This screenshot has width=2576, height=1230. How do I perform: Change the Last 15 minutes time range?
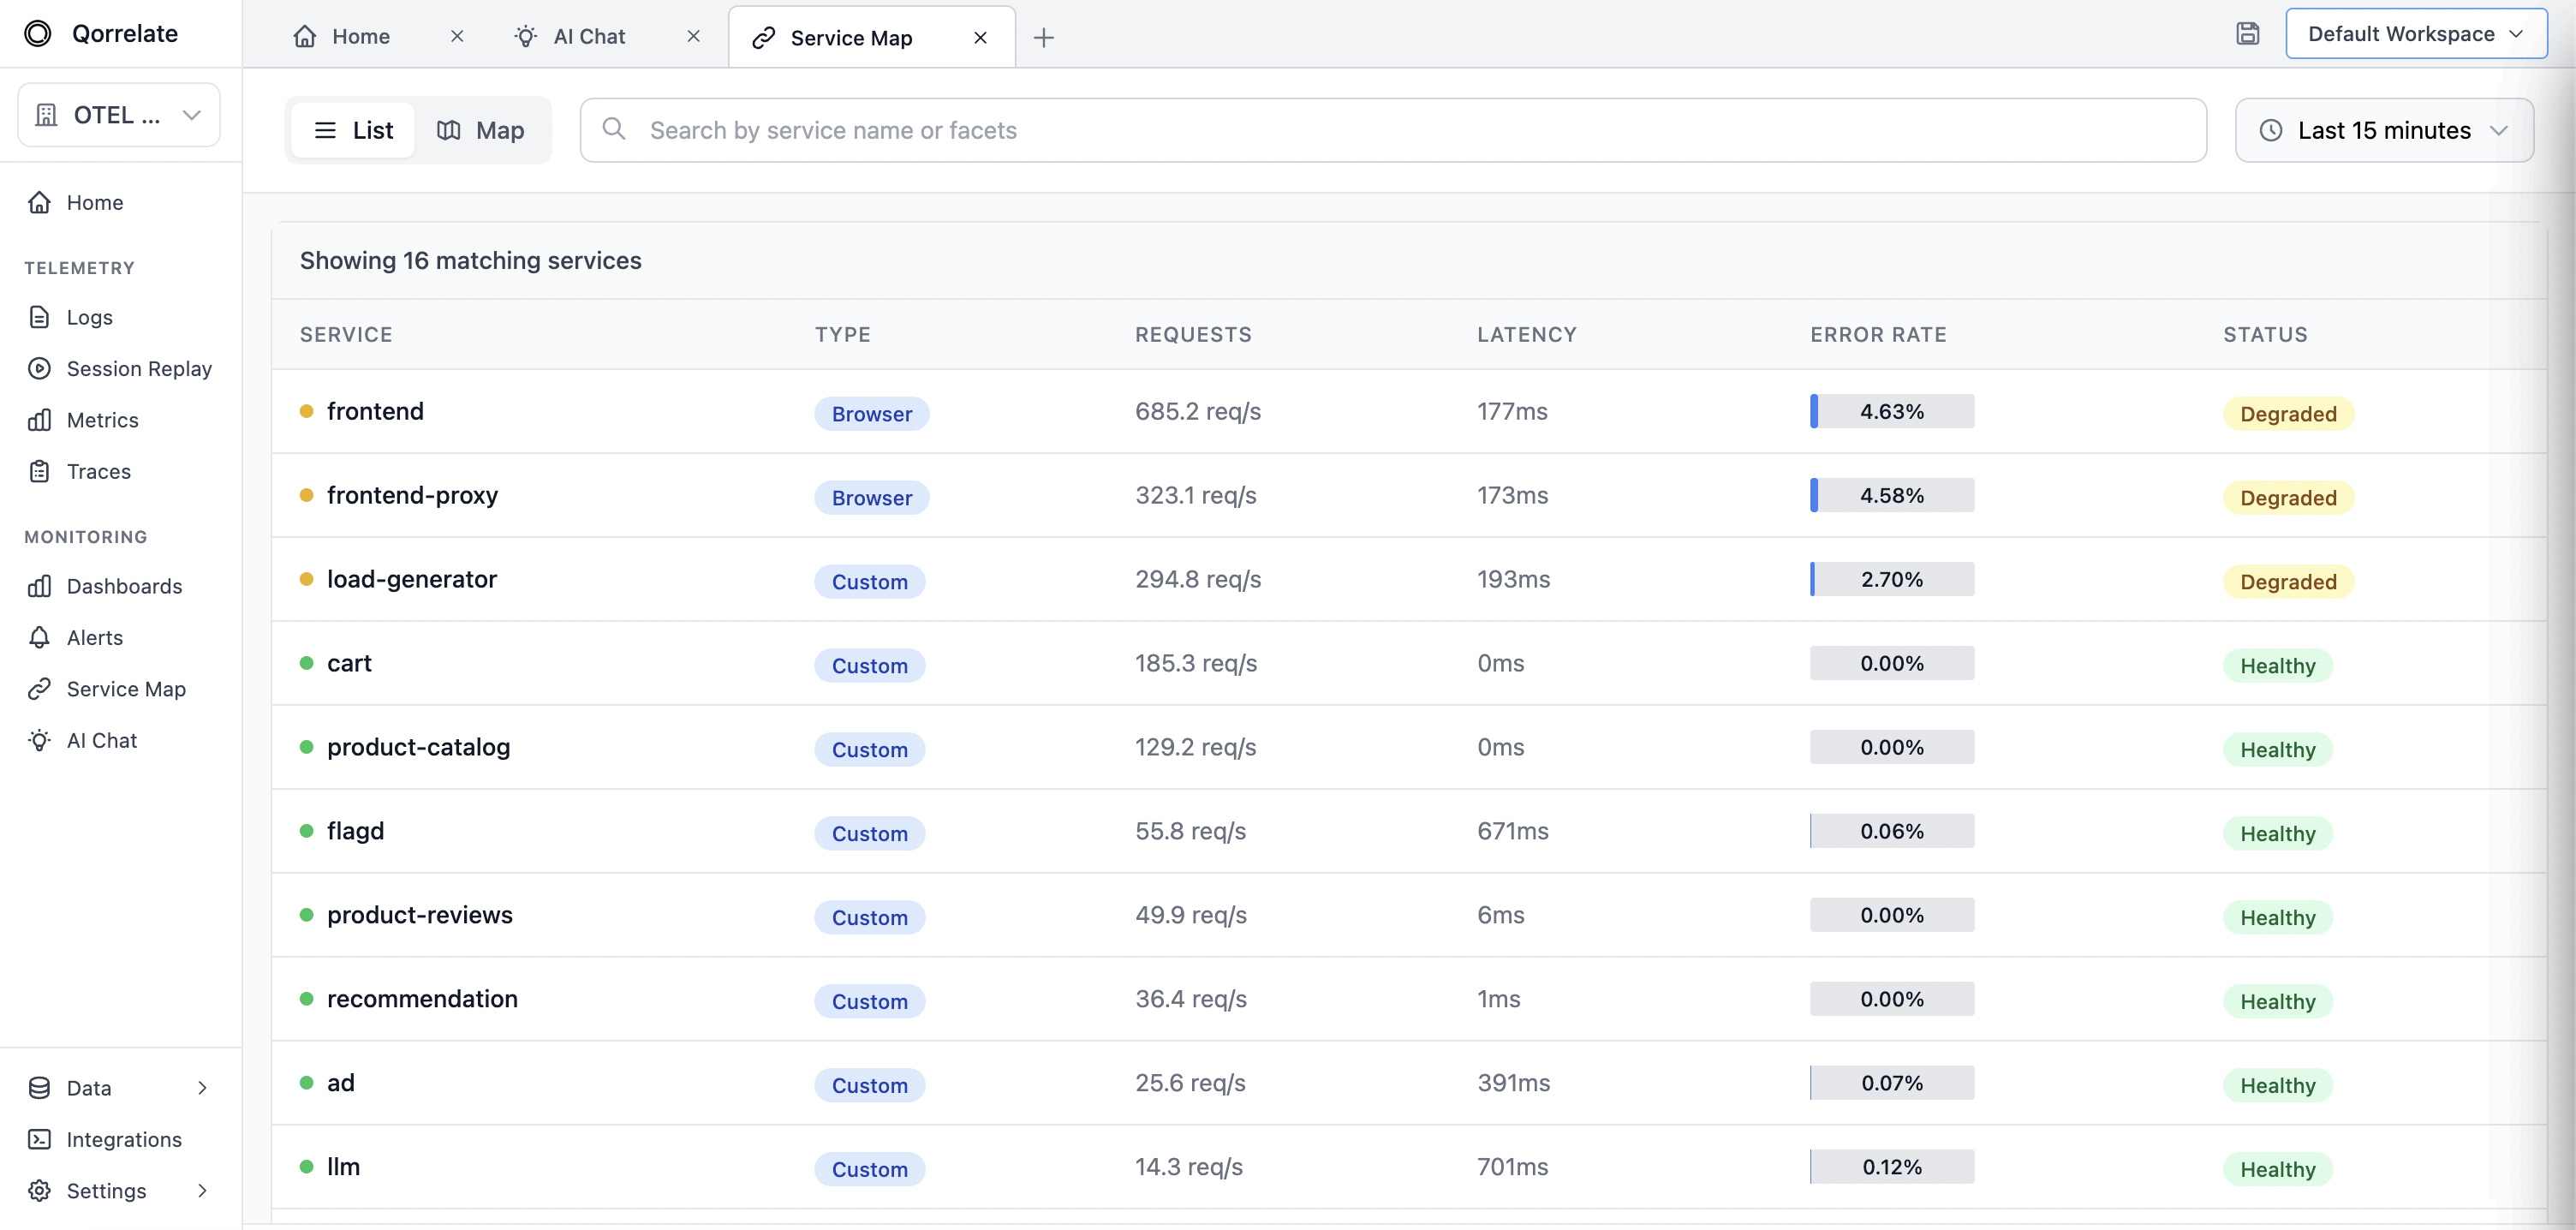2384,130
